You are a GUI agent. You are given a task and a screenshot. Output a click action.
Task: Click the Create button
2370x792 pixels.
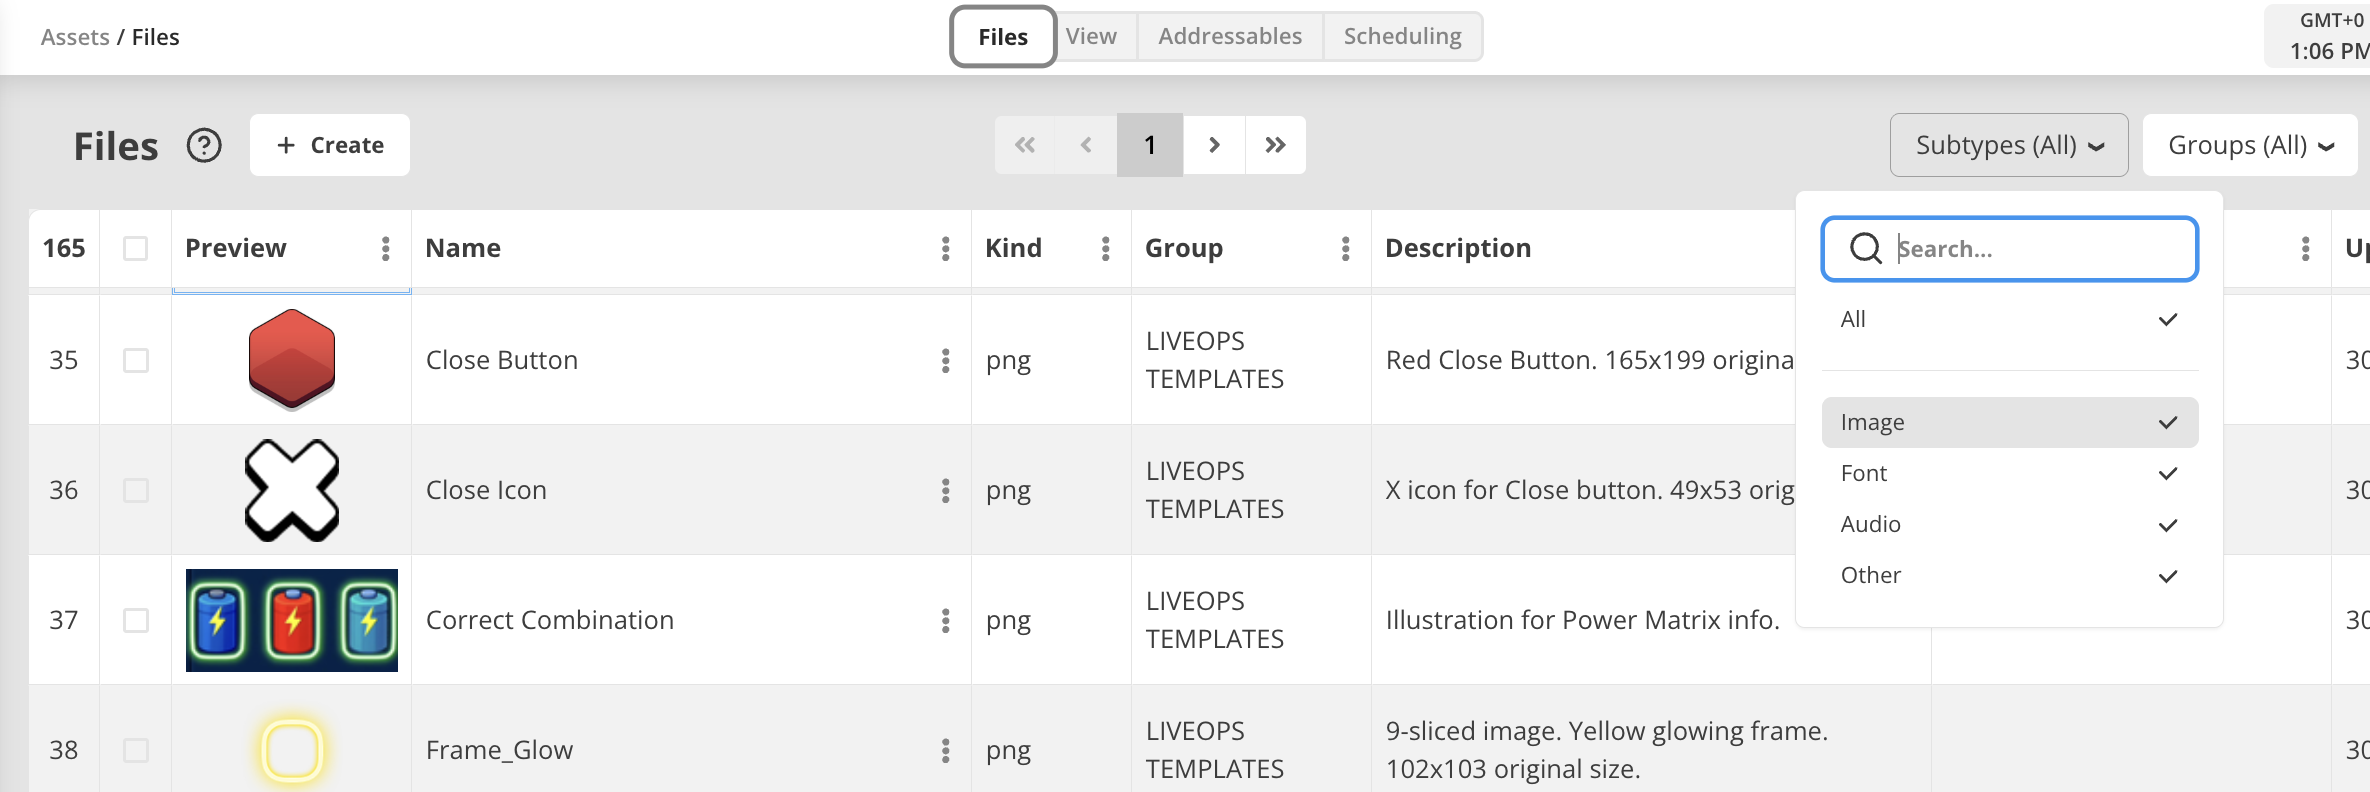point(330,146)
